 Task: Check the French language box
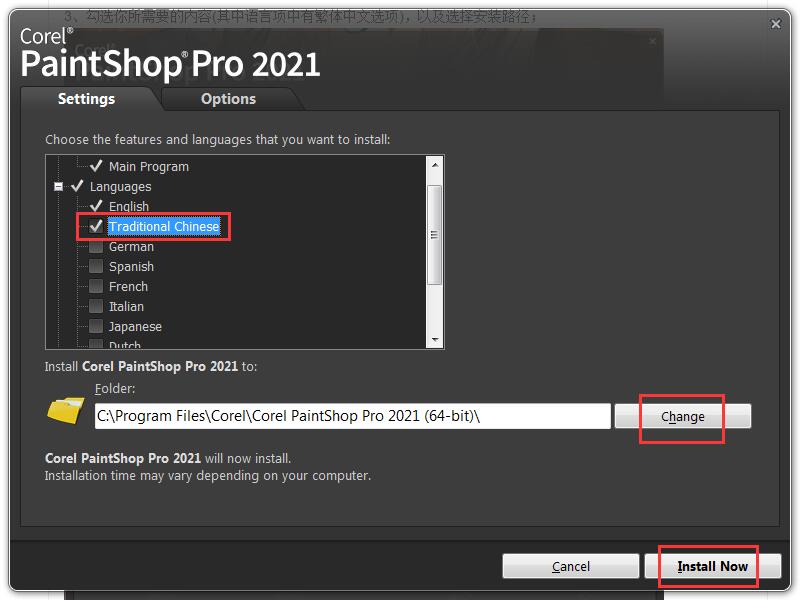tap(96, 286)
